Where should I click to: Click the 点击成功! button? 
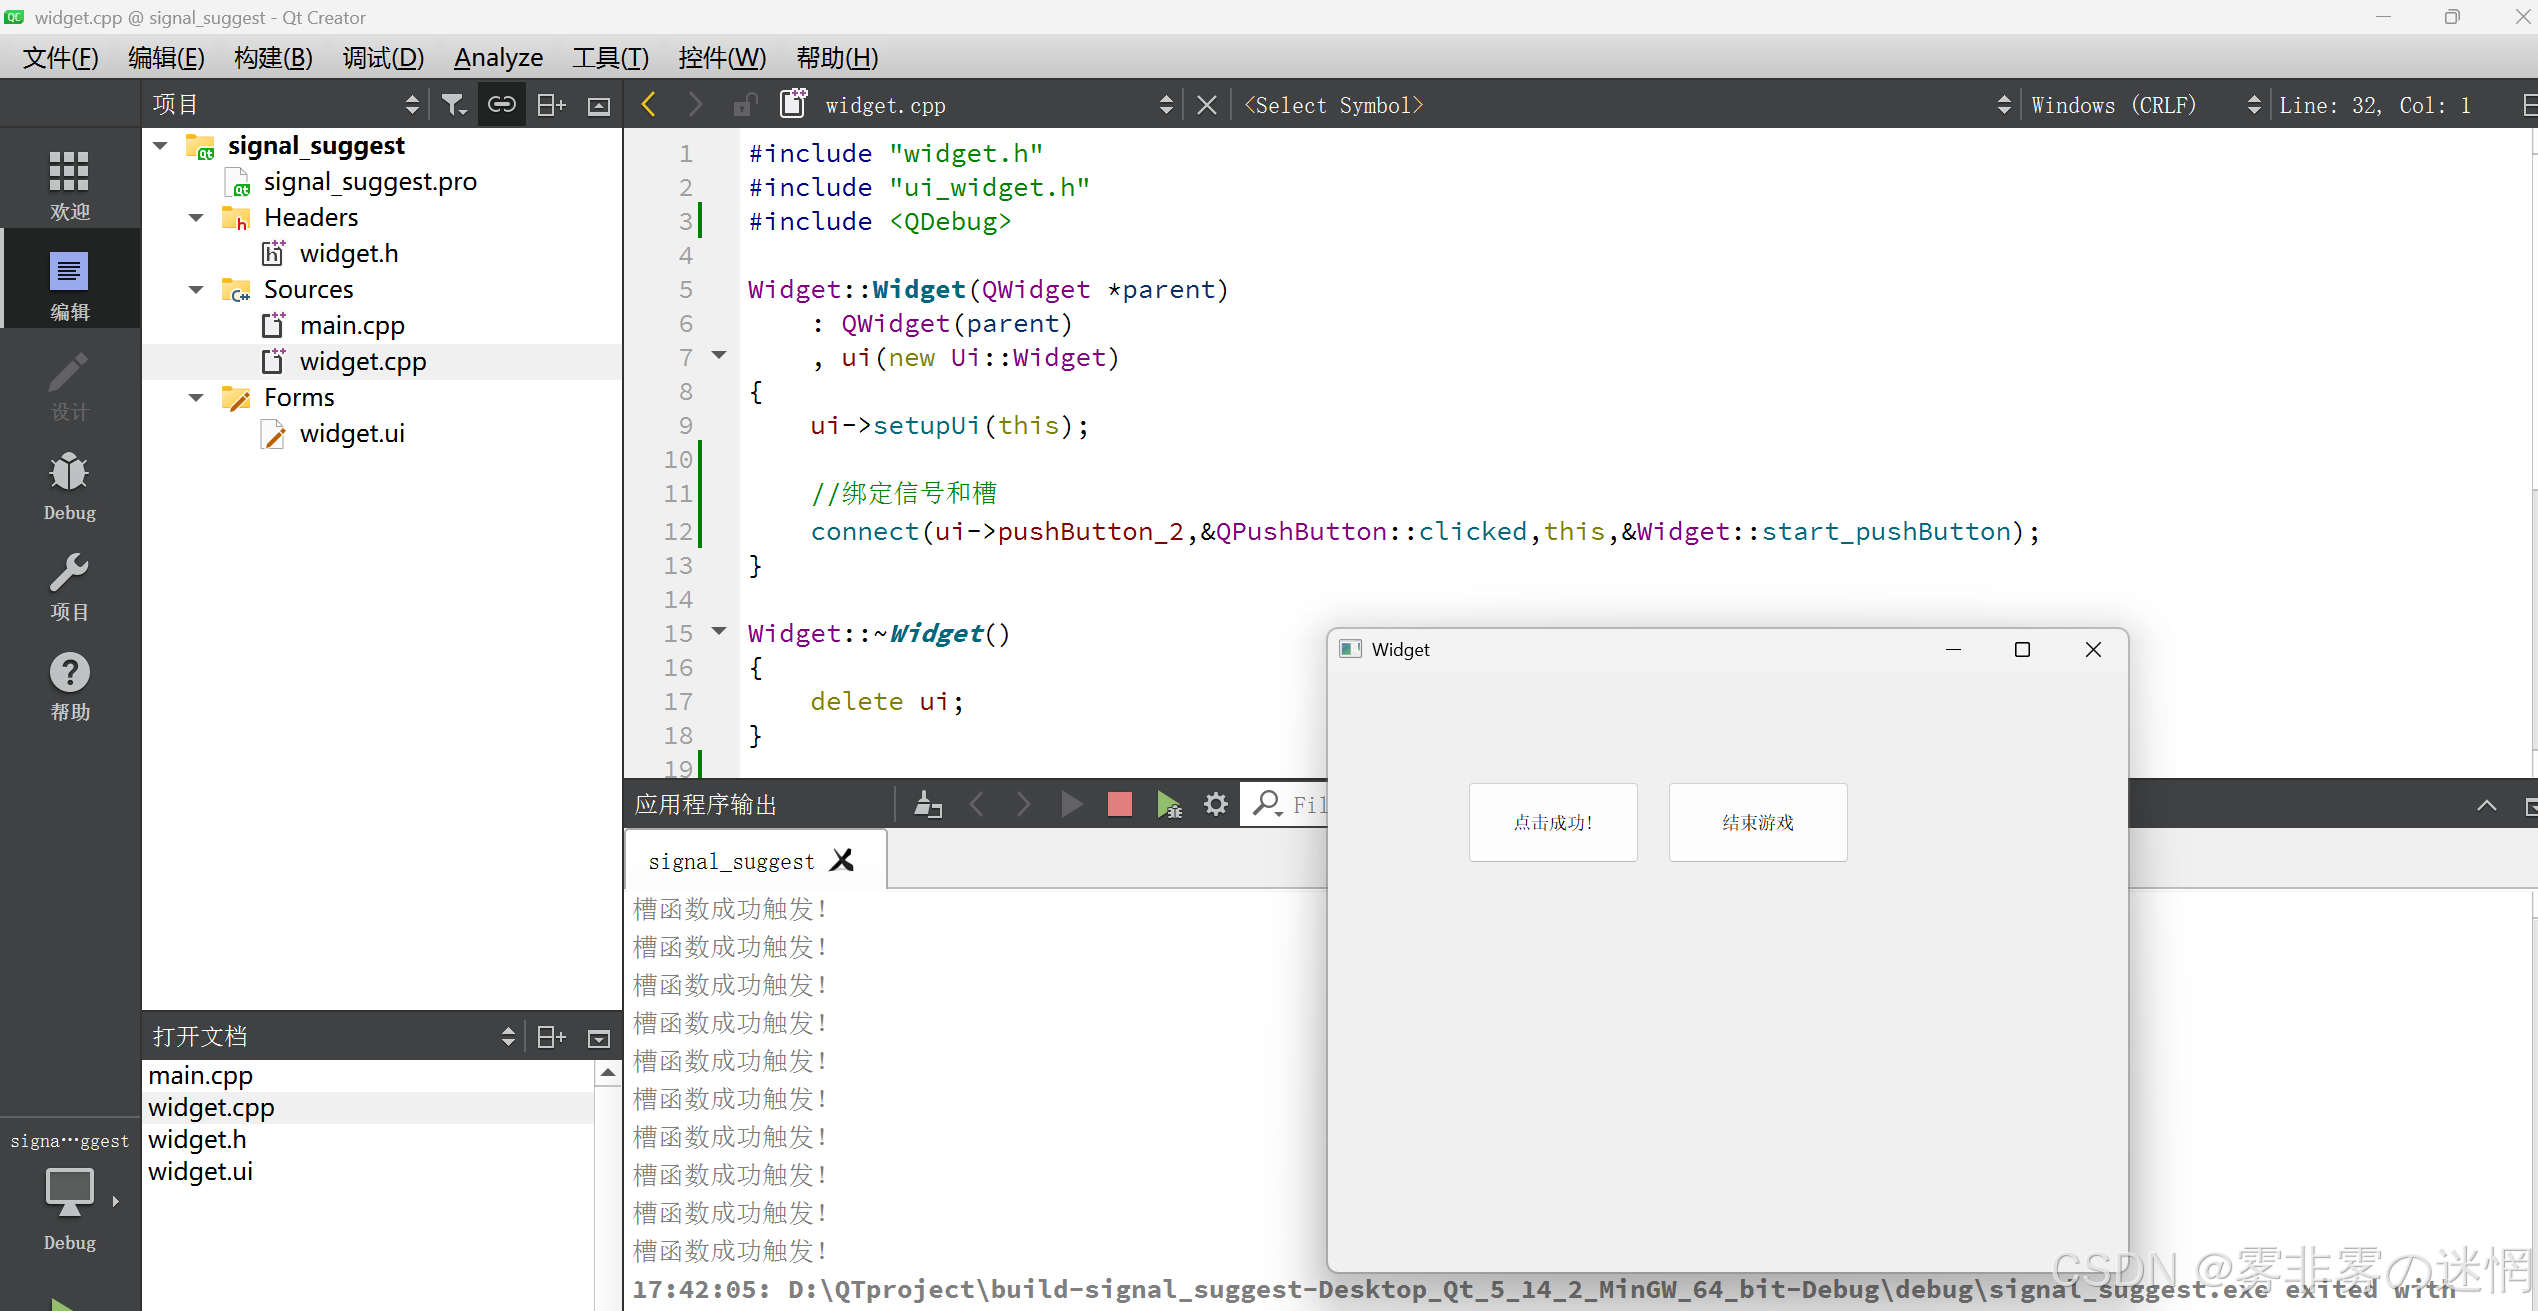coord(1552,822)
